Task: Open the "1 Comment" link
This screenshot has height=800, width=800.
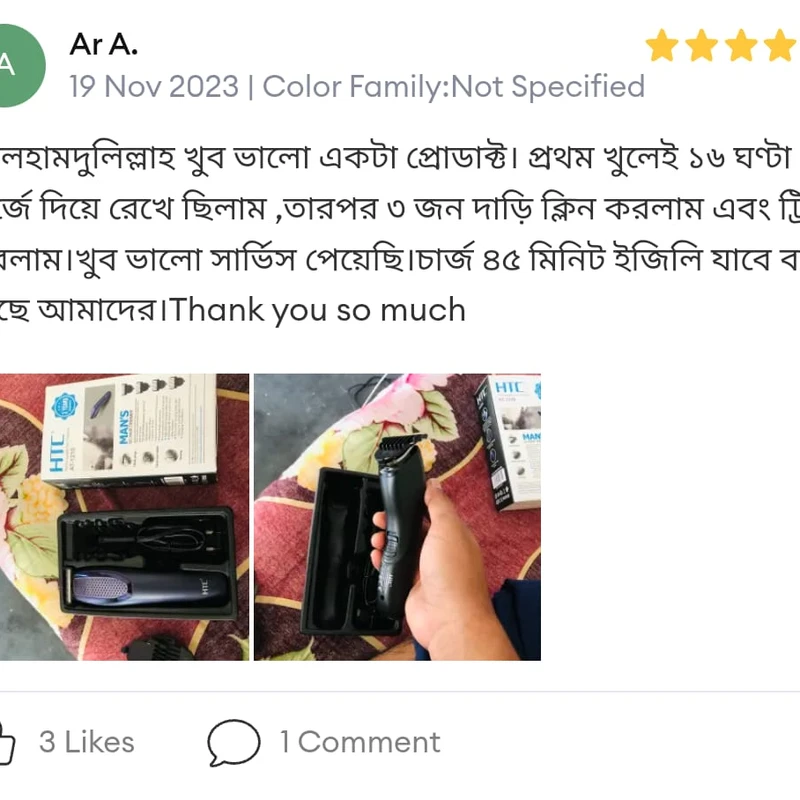Action: [360, 742]
